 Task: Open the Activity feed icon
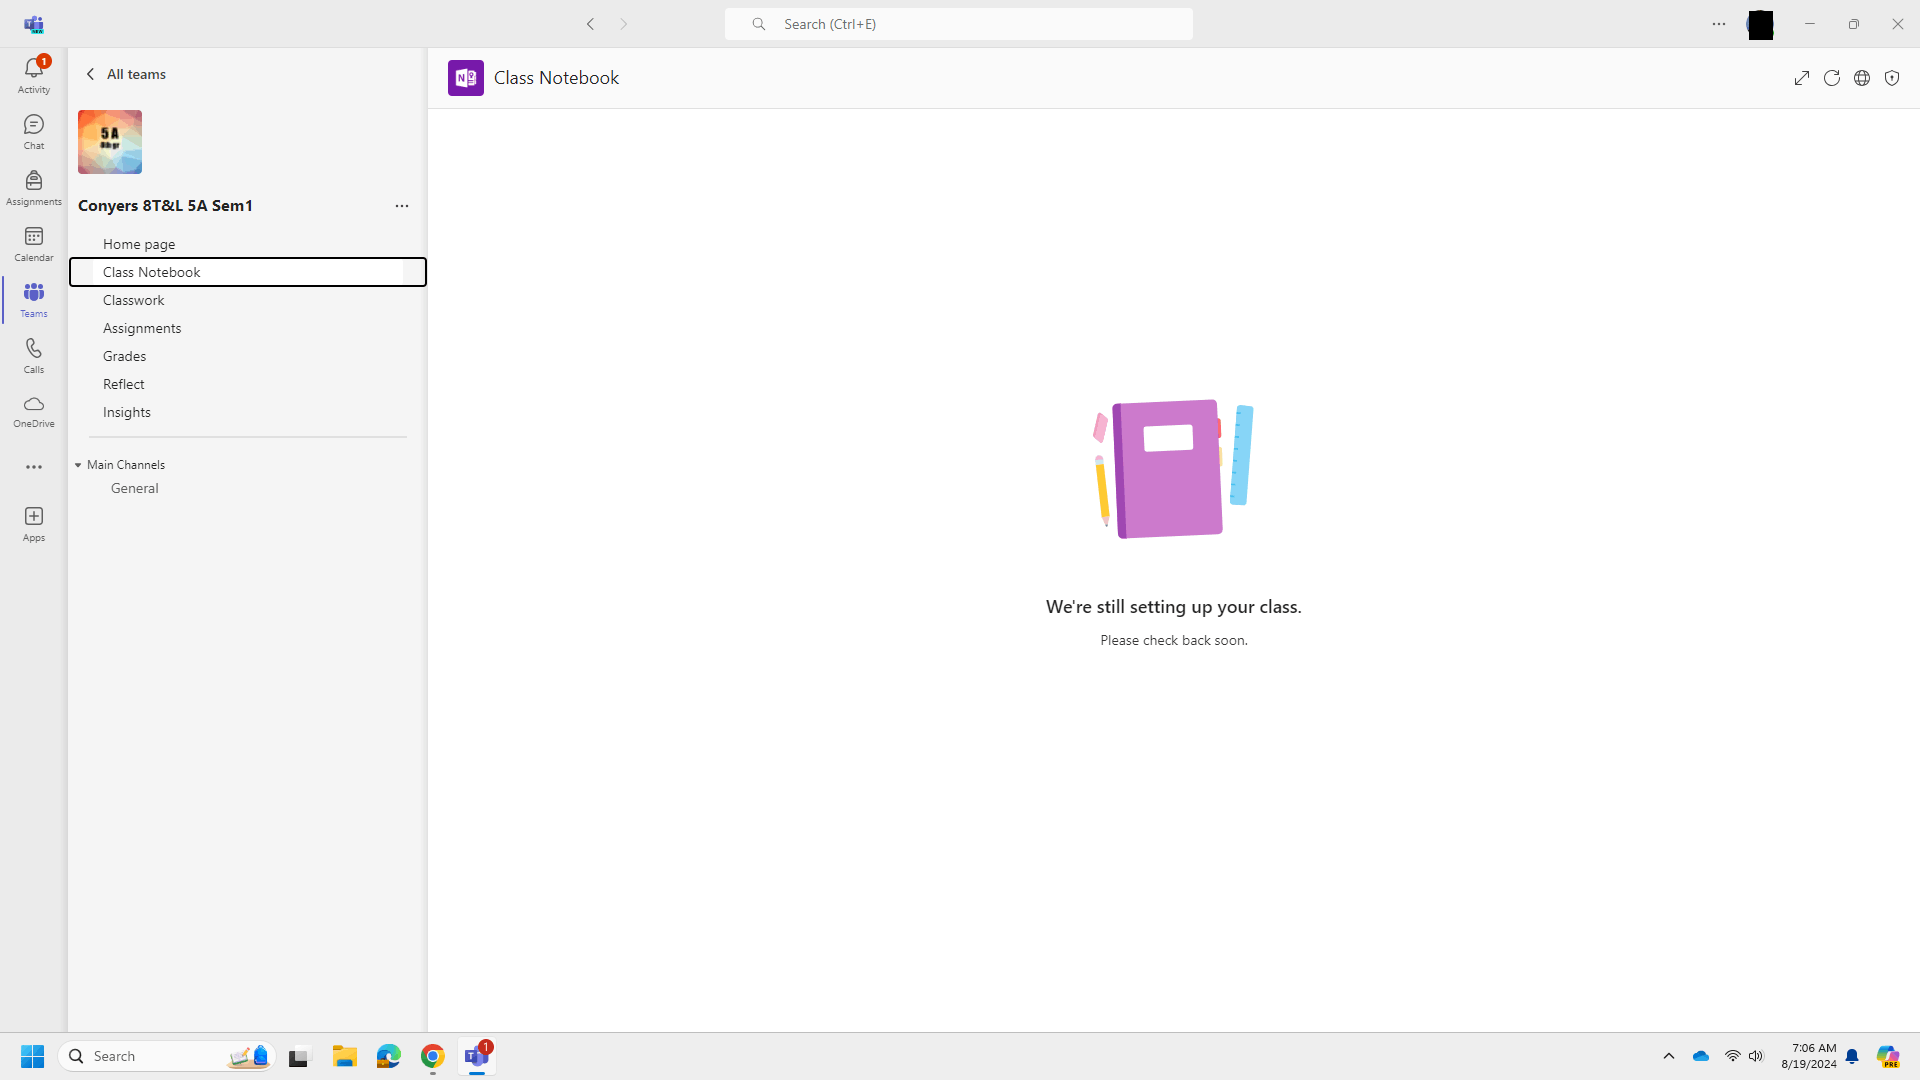[x=33, y=74]
